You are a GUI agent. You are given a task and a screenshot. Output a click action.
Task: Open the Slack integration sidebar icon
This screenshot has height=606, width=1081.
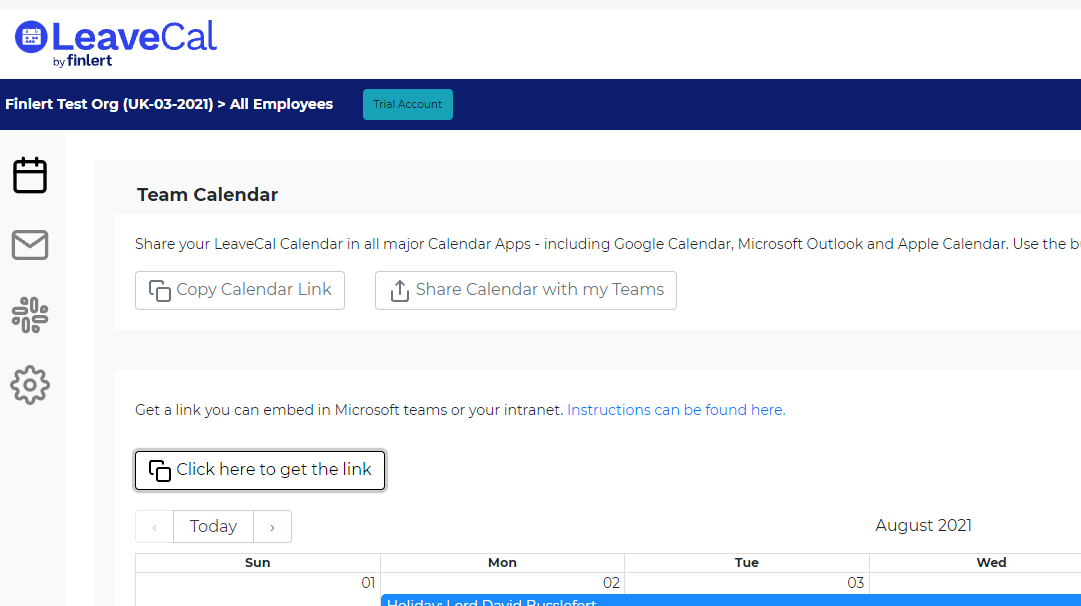point(30,315)
